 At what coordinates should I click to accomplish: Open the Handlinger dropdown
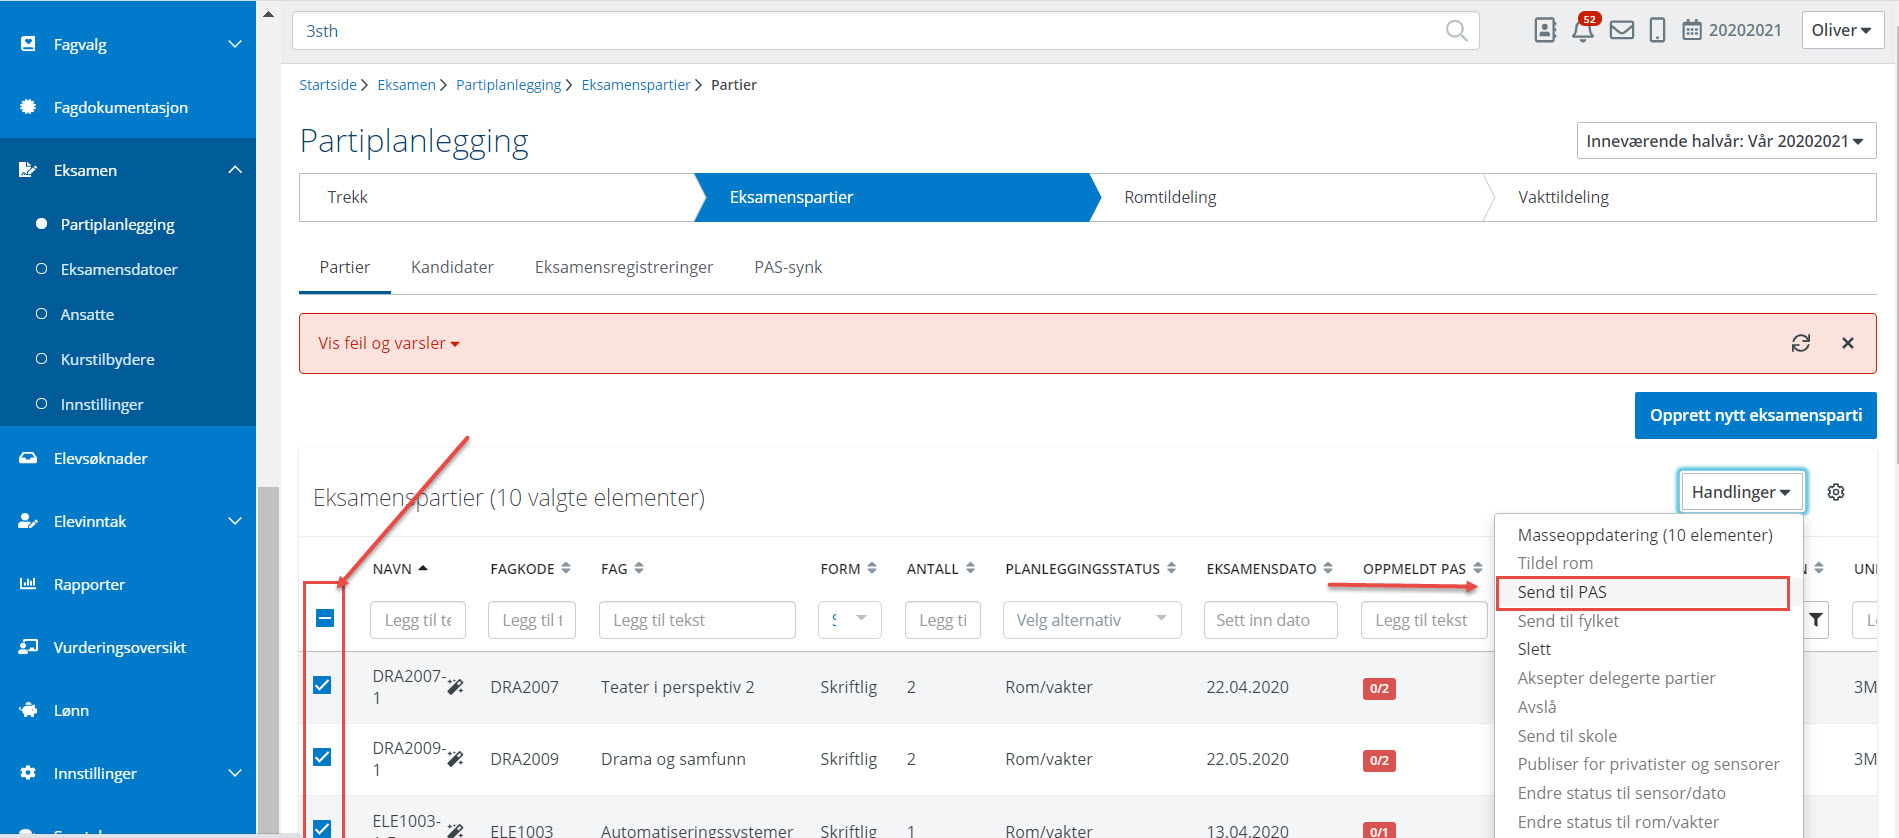[1741, 492]
